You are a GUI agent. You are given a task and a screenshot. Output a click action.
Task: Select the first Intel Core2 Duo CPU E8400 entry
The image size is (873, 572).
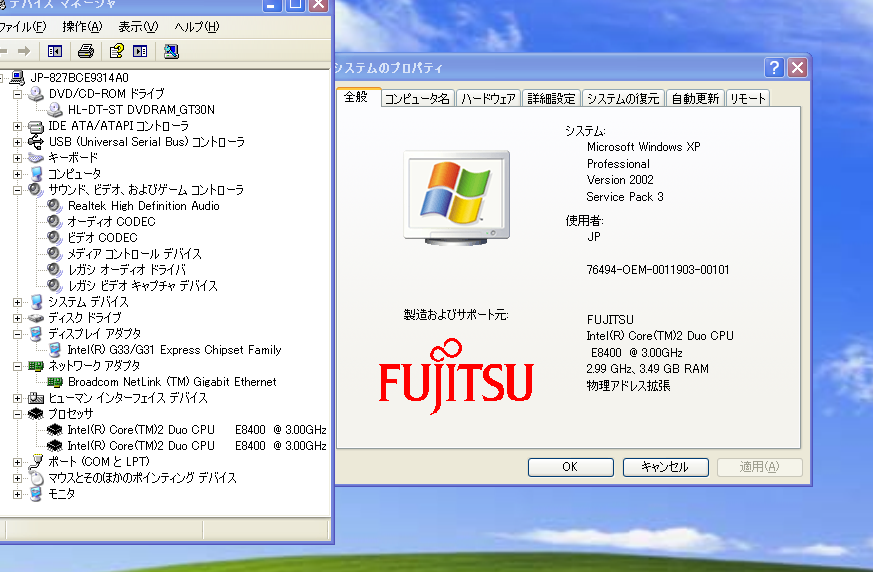pos(197,430)
